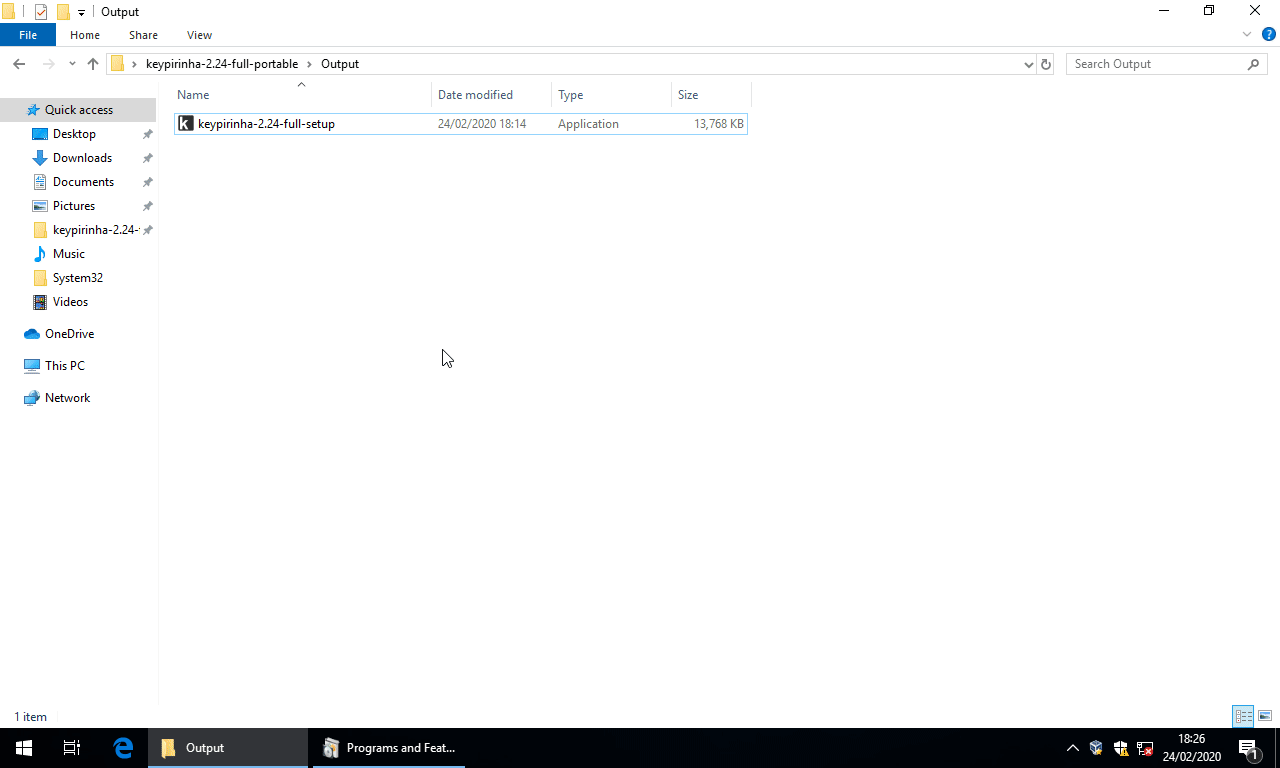This screenshot has width=1280, height=768.
Task: Click the Downloads arrow icon
Action: pos(40,158)
